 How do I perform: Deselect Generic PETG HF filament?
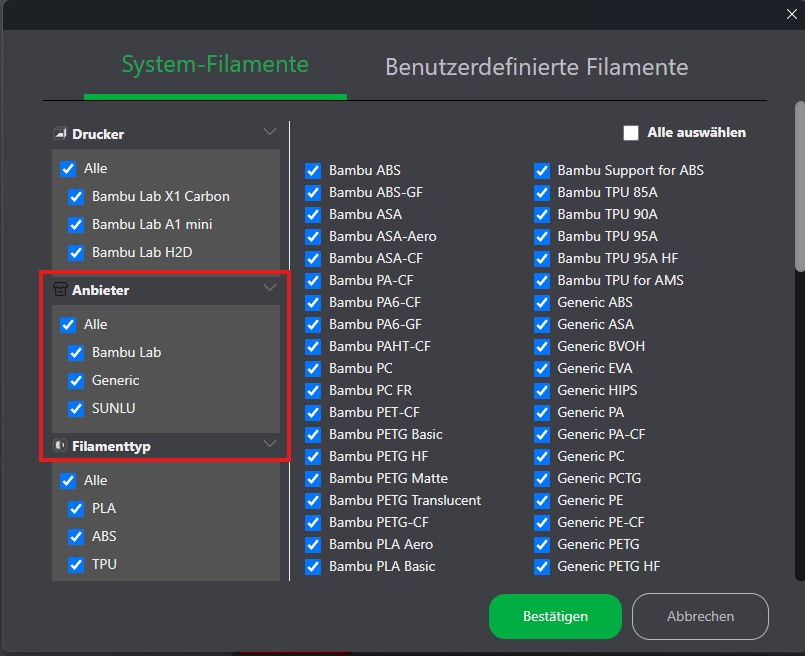point(542,567)
